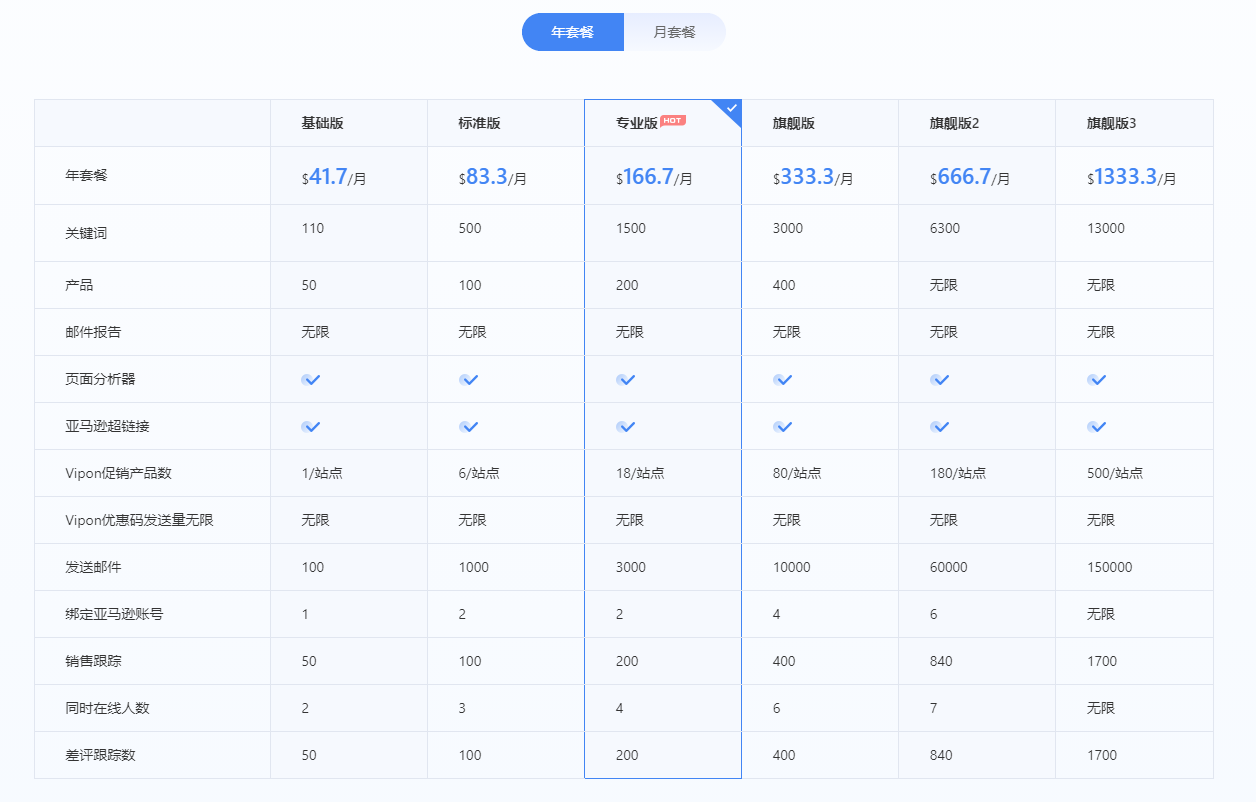Select the 基础版 plan column header

[x=322, y=124]
